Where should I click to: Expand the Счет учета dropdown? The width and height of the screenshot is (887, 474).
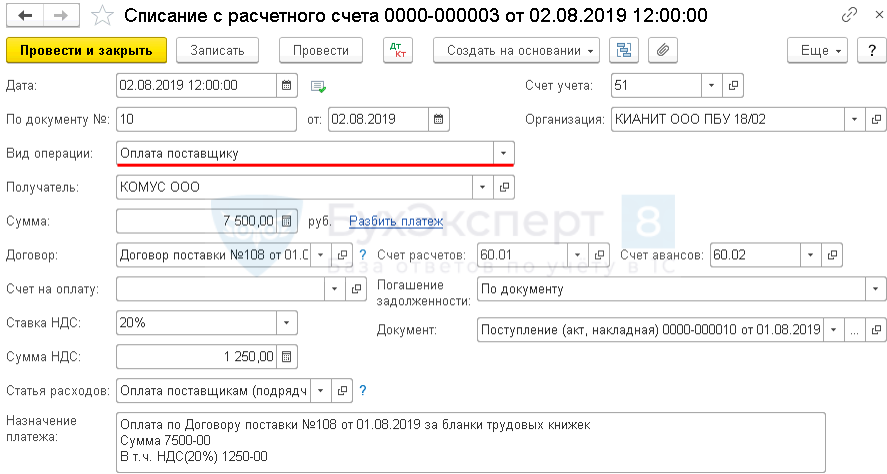pos(712,85)
